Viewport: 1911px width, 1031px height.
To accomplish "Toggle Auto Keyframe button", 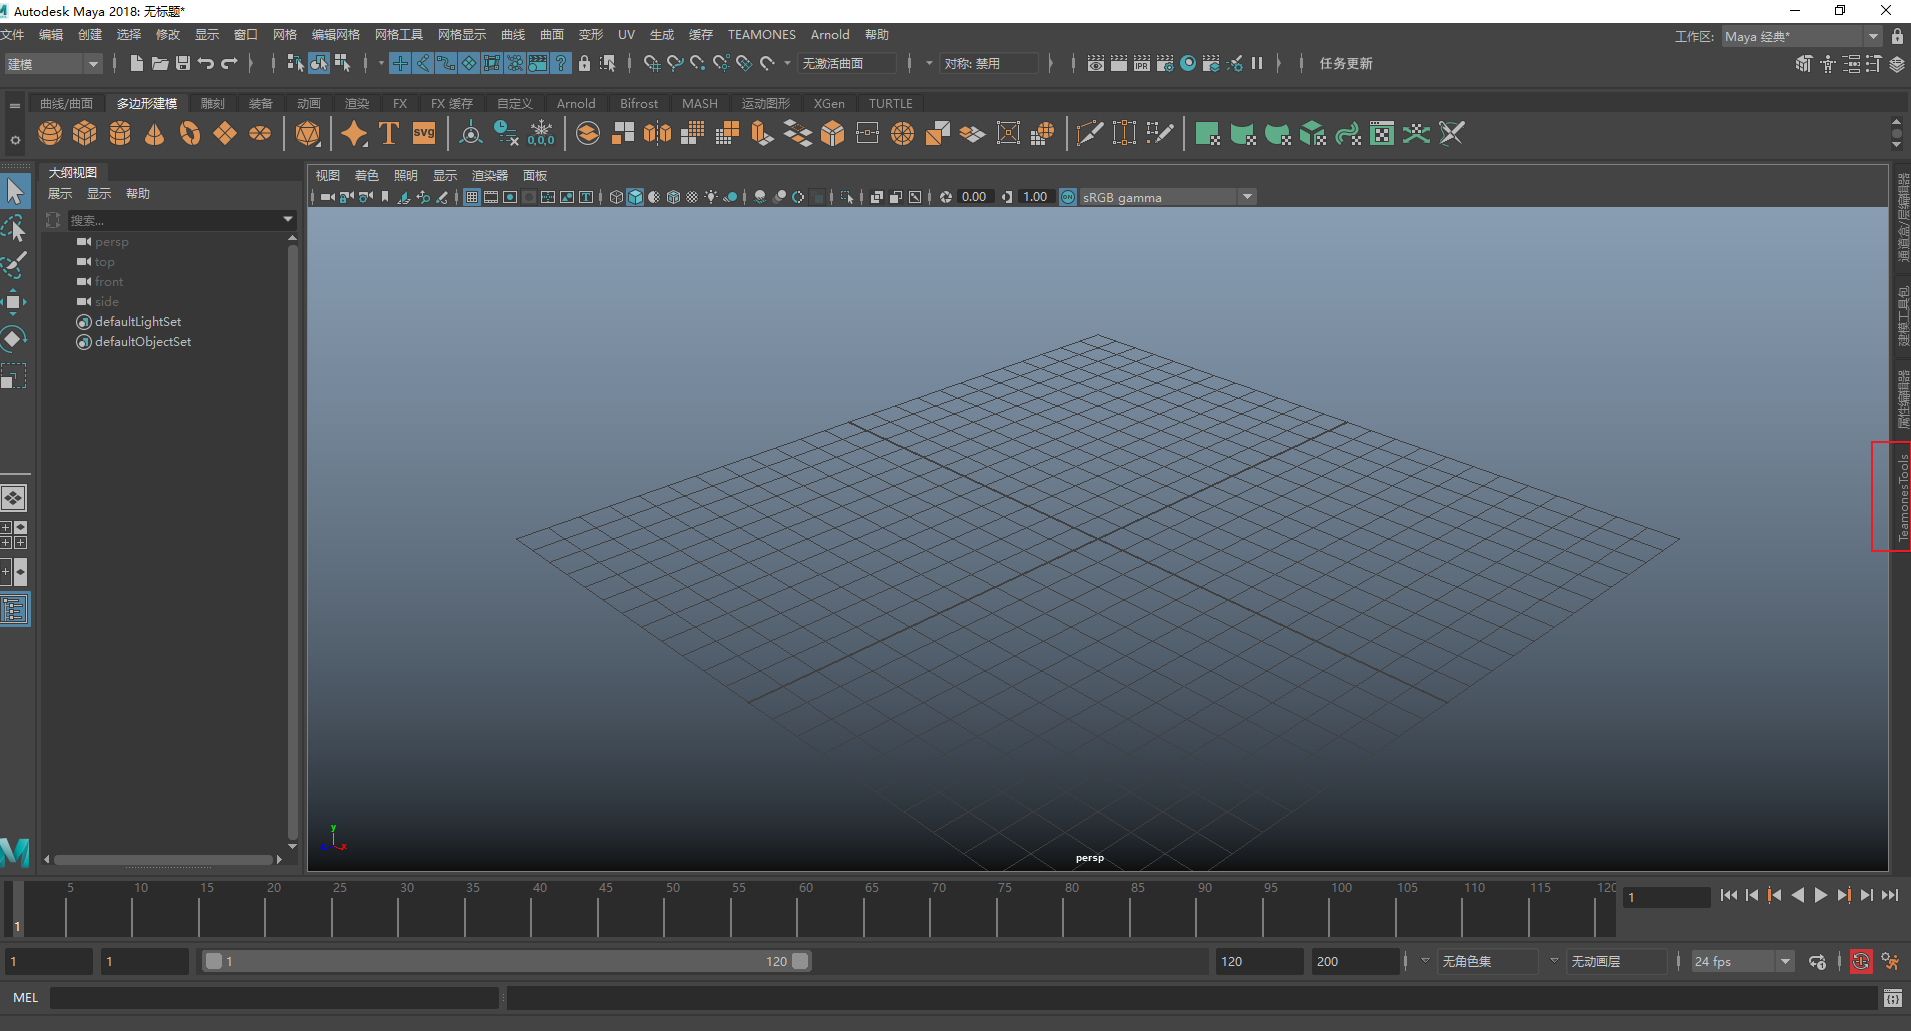I will pyautogui.click(x=1860, y=961).
